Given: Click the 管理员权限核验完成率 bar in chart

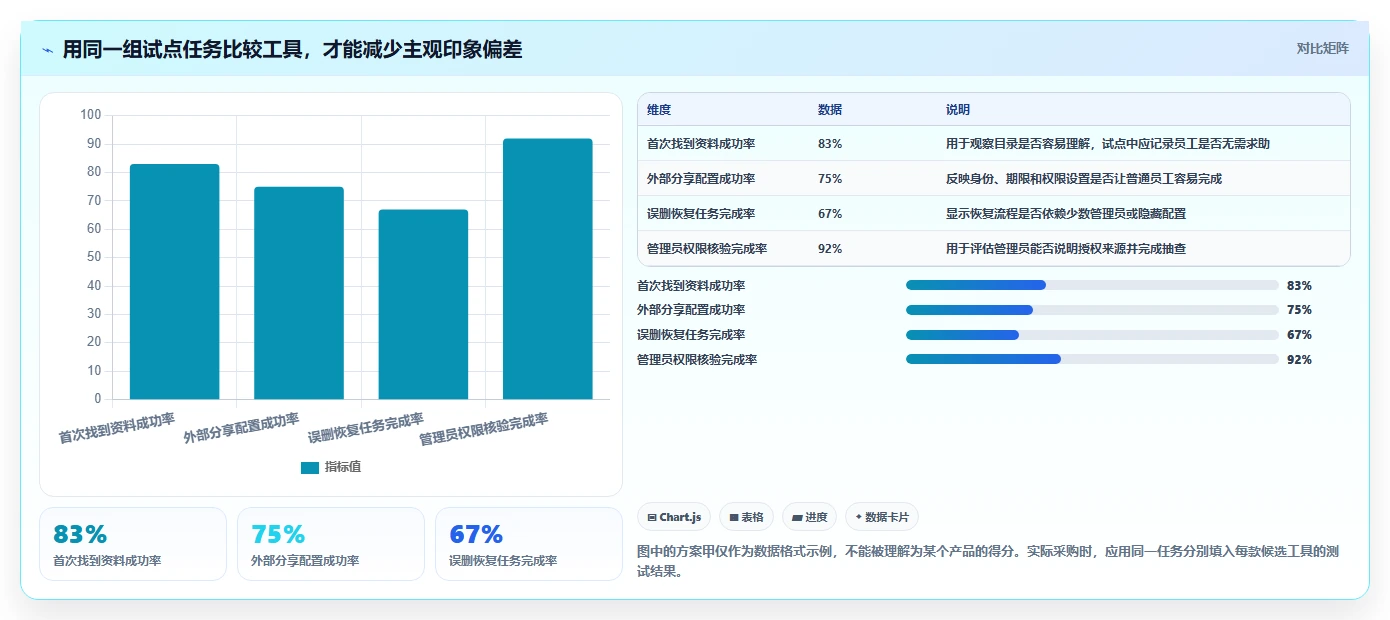Looking at the screenshot, I should [x=548, y=269].
